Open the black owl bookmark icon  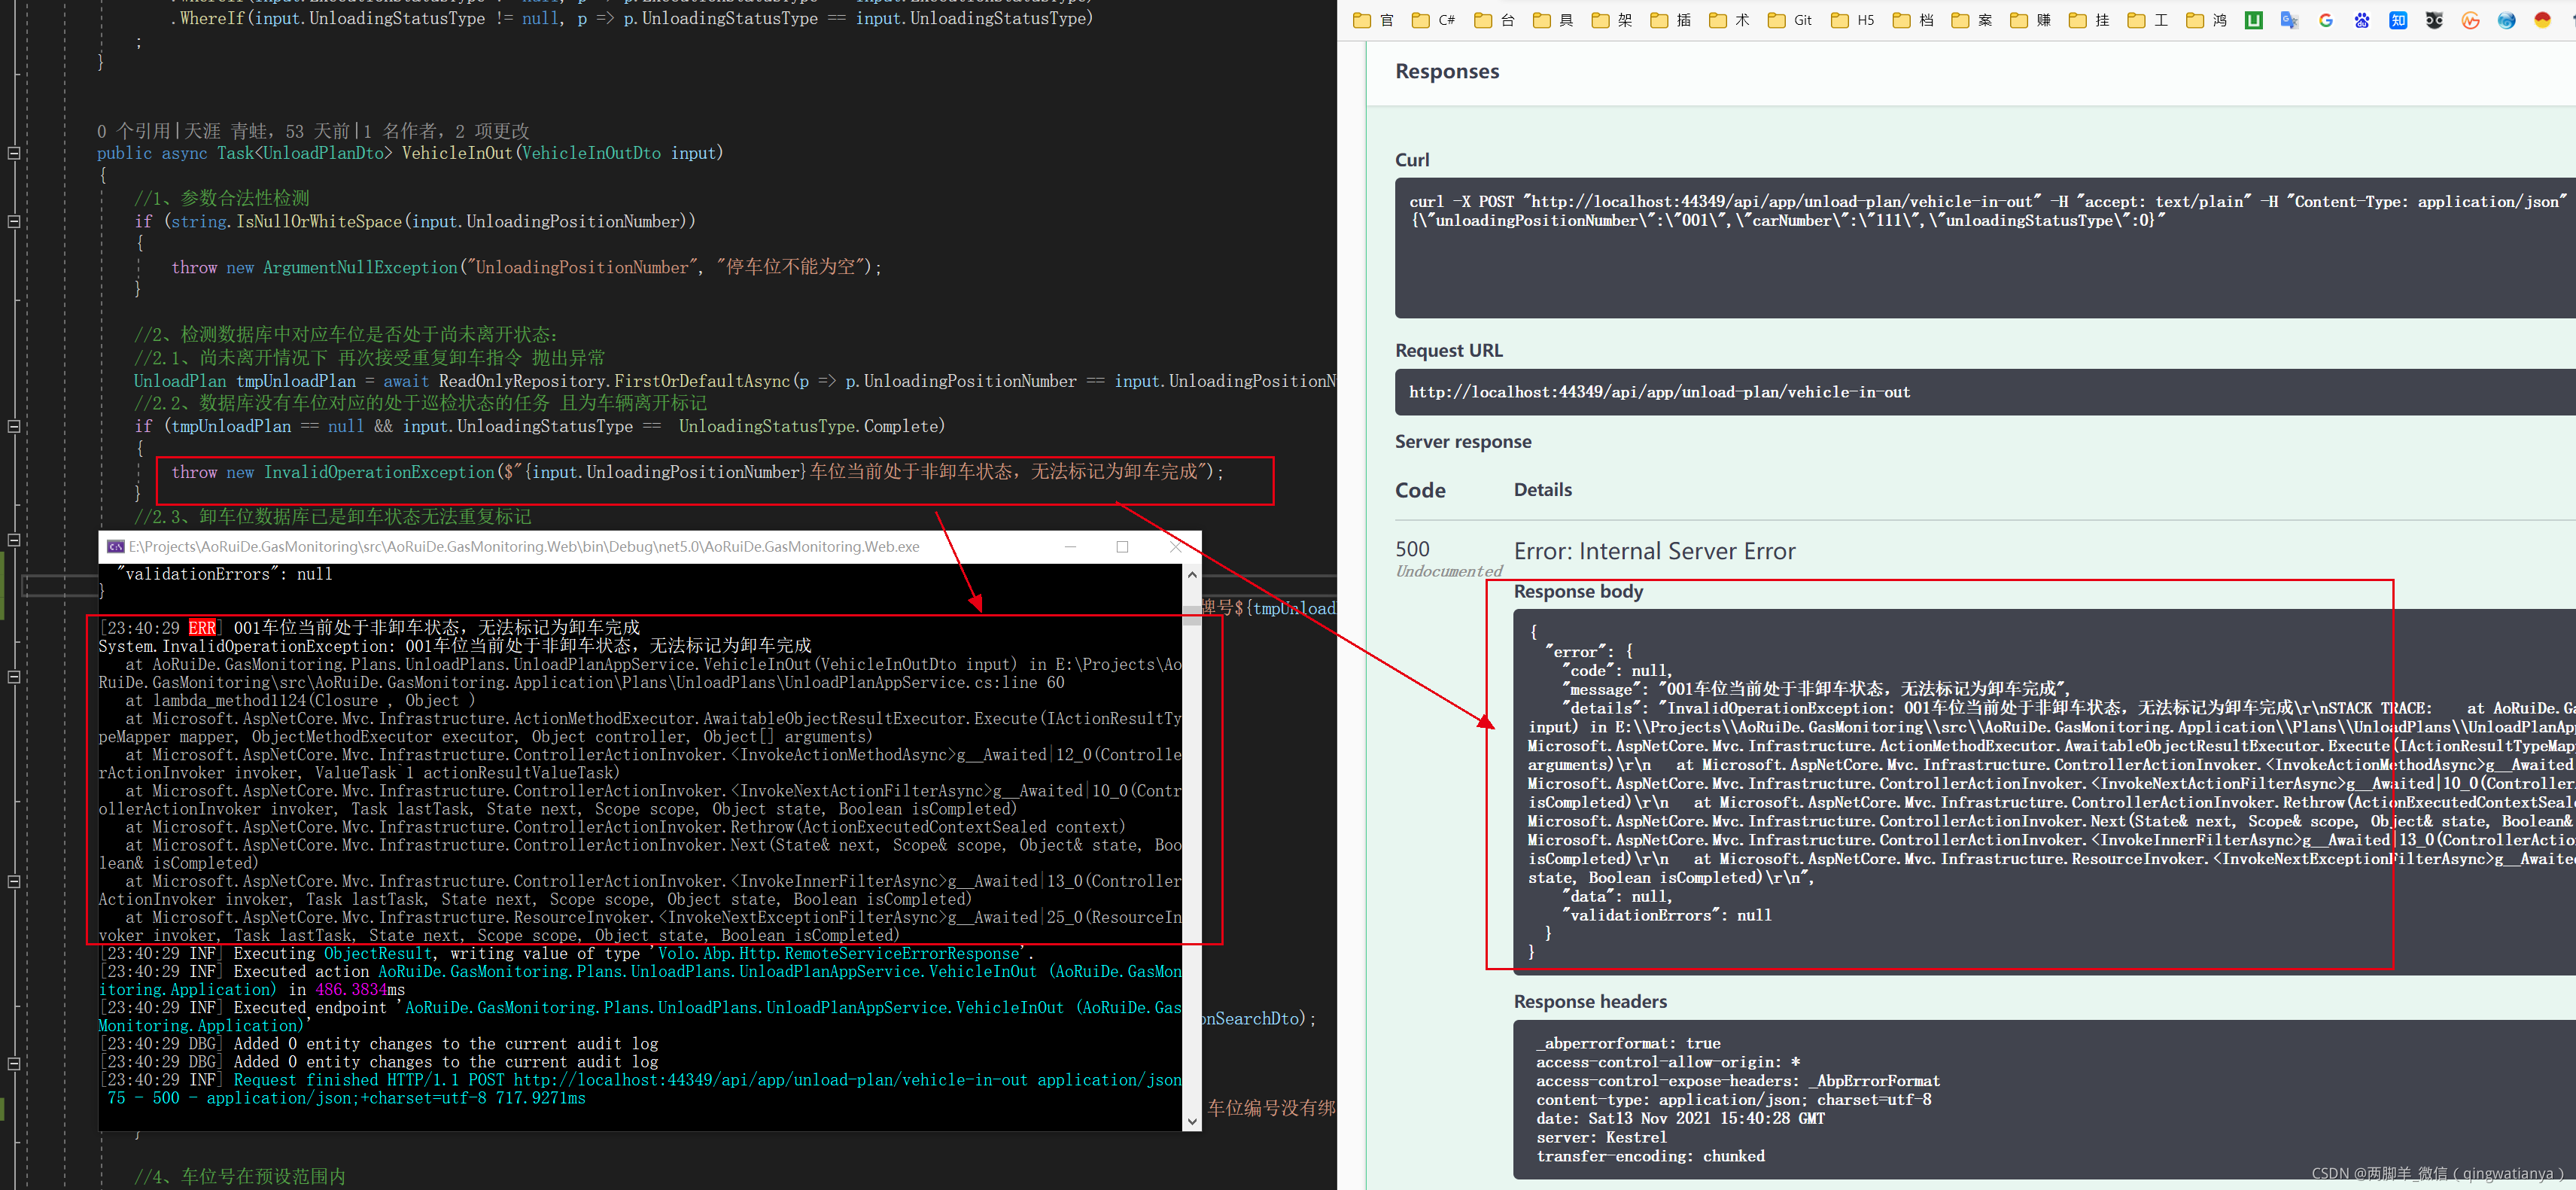pyautogui.click(x=2434, y=20)
